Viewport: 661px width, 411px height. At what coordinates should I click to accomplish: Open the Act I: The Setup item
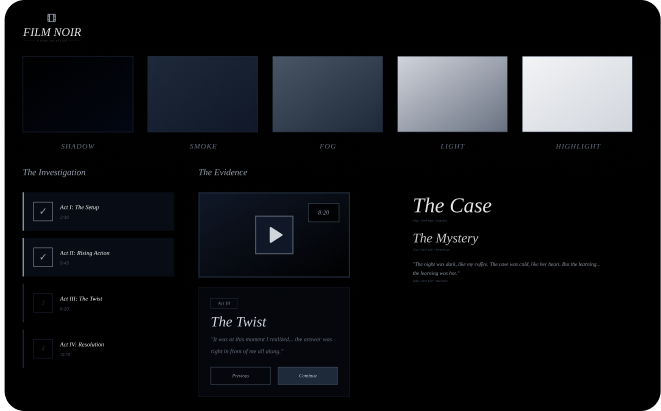pos(98,212)
